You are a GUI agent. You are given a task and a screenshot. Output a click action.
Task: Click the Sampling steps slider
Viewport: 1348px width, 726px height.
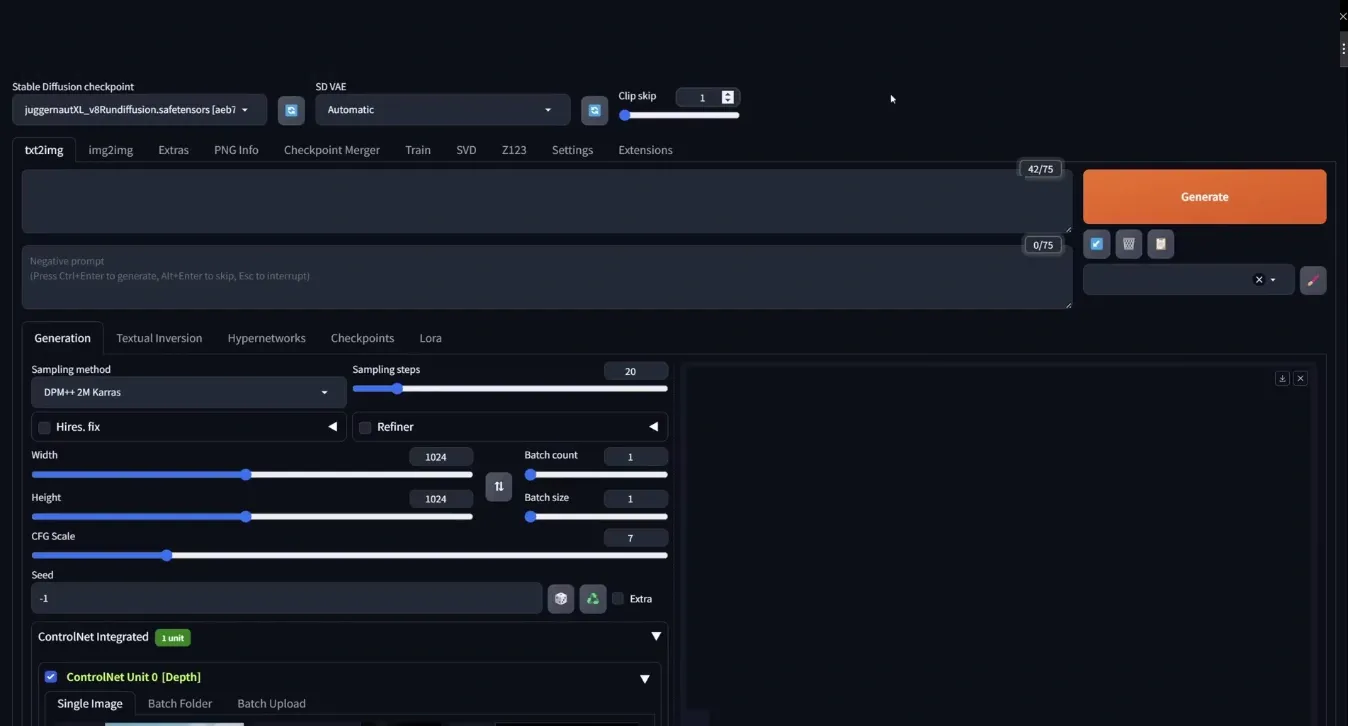pos(510,388)
